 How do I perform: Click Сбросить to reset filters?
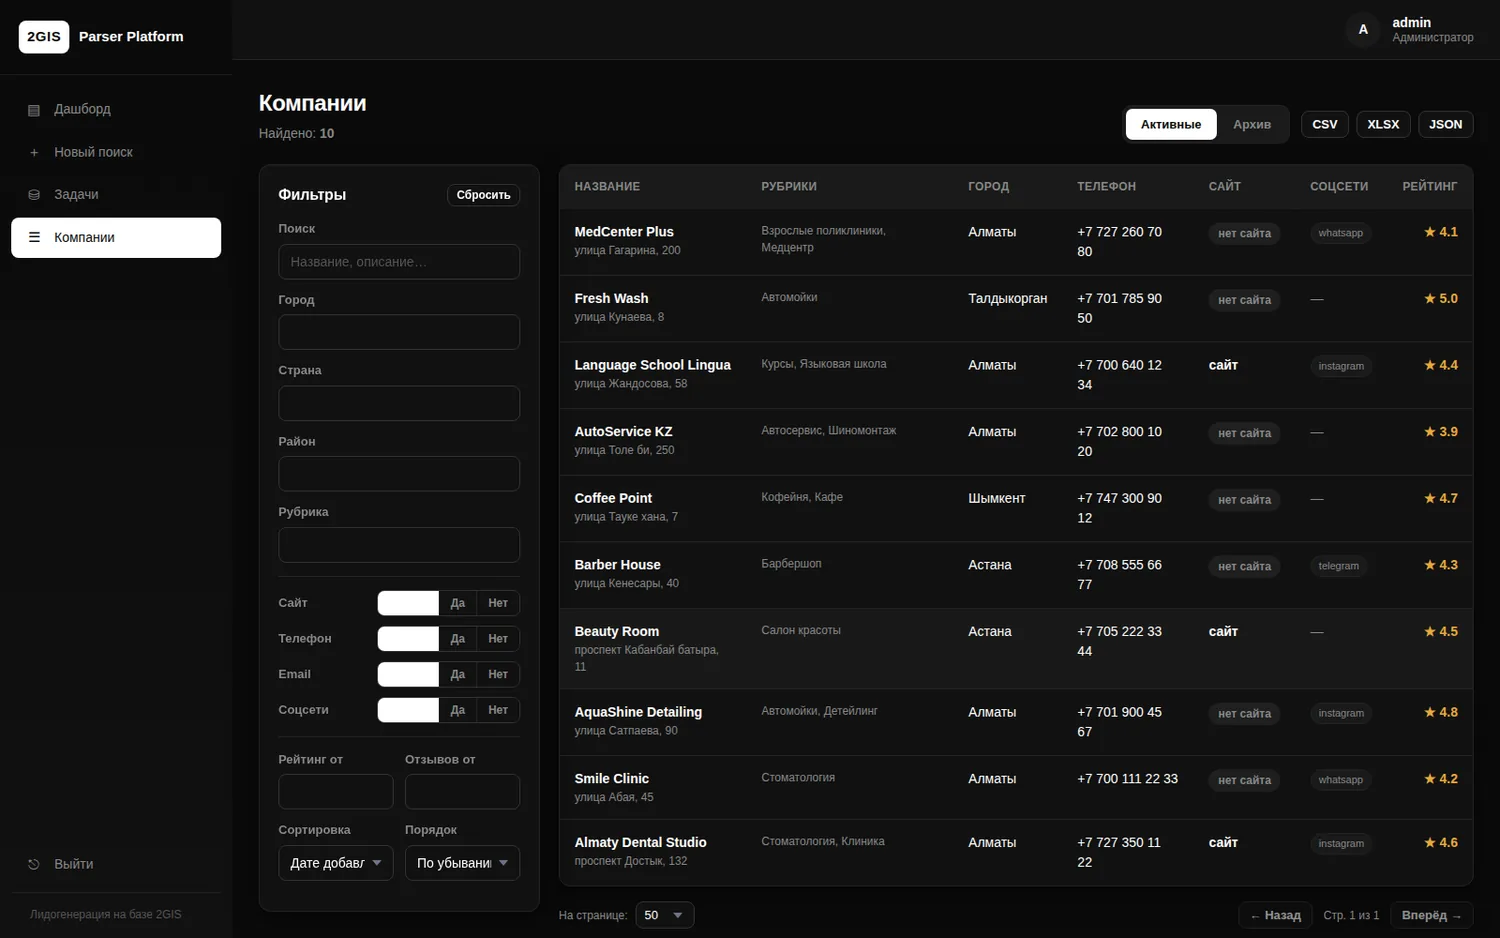pyautogui.click(x=483, y=195)
